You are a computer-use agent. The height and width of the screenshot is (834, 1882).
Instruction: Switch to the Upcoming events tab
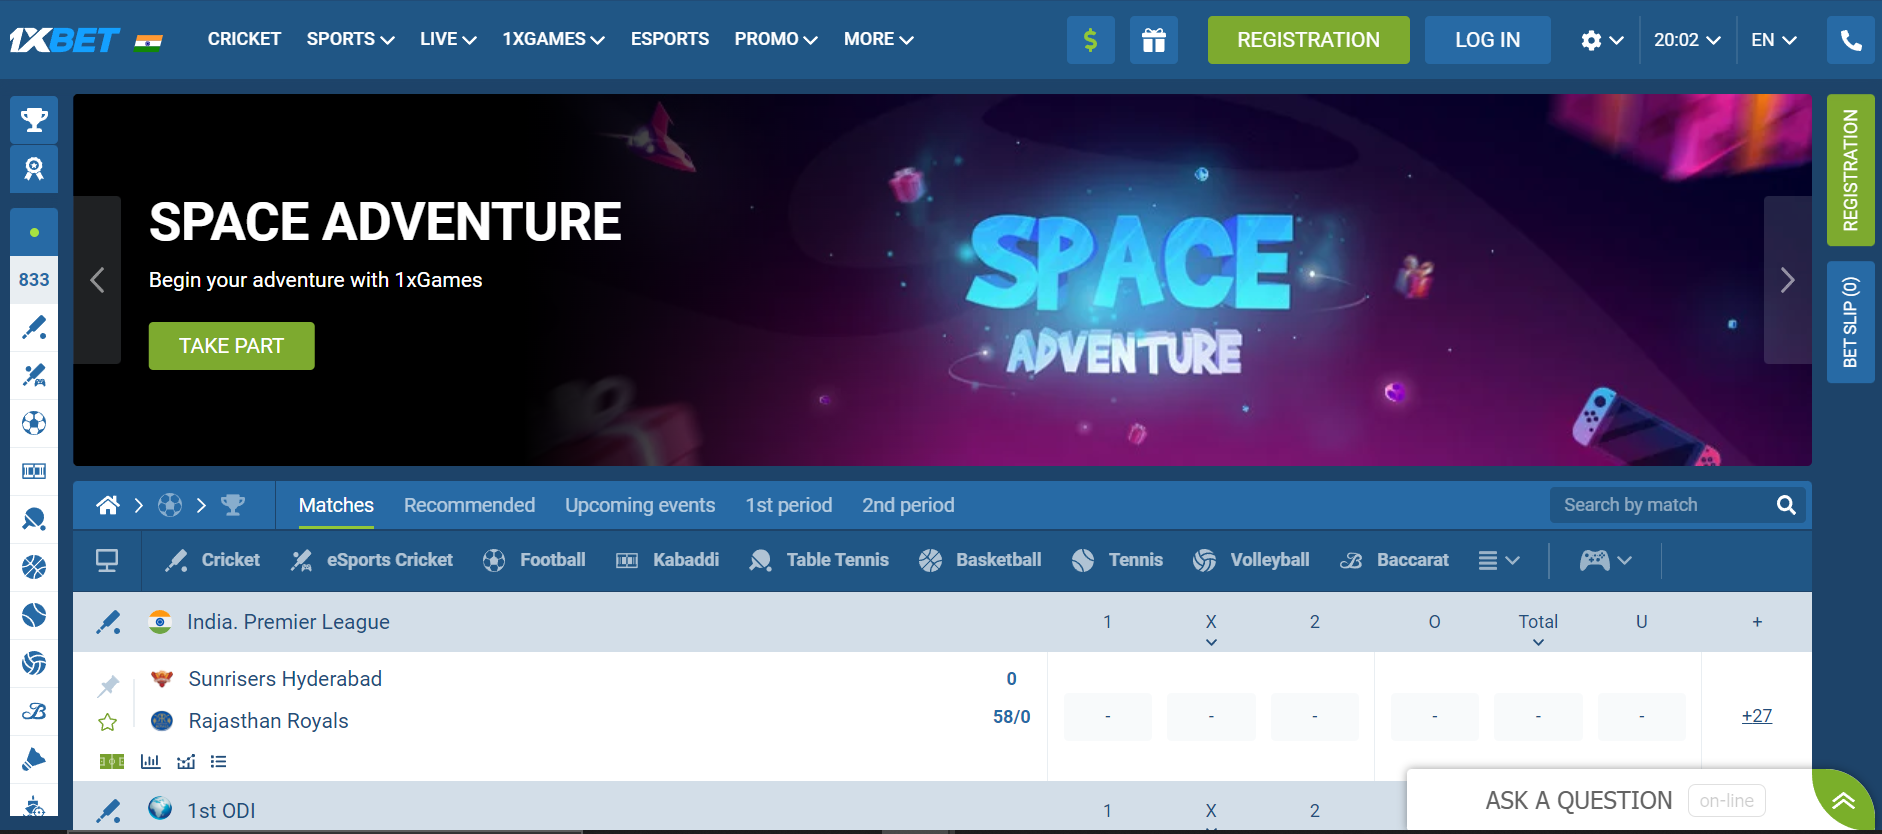(640, 505)
